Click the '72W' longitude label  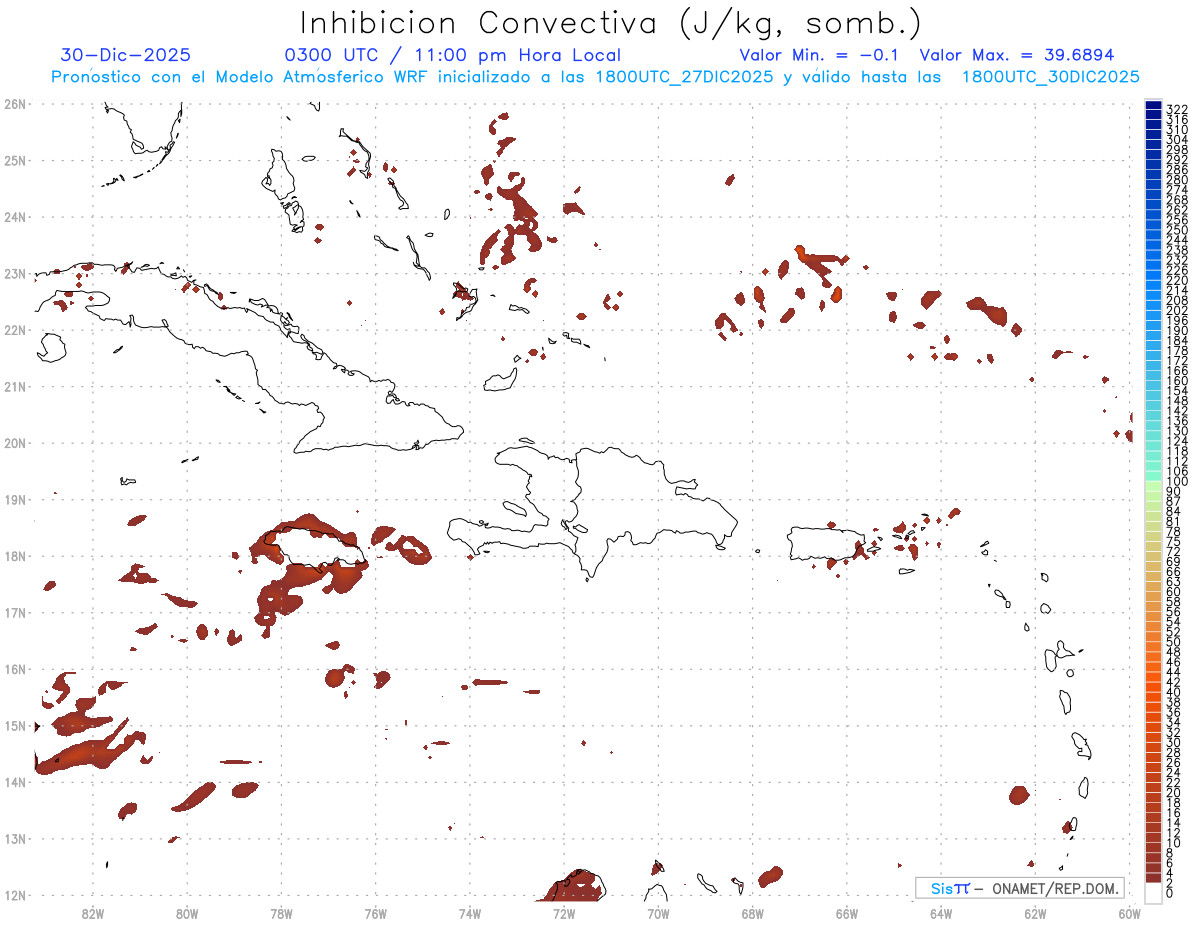point(564,912)
